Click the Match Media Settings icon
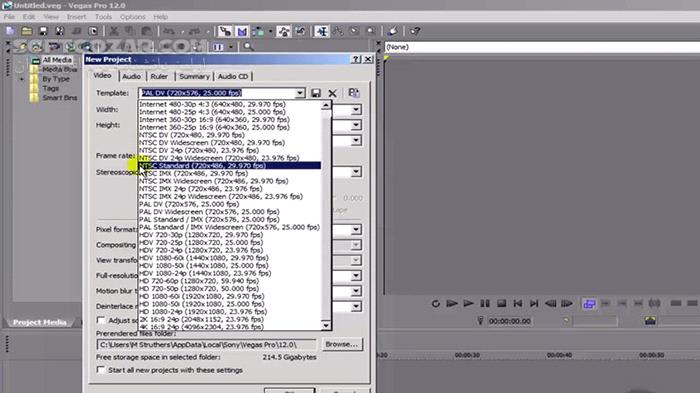The height and width of the screenshot is (393, 700). tap(354, 92)
